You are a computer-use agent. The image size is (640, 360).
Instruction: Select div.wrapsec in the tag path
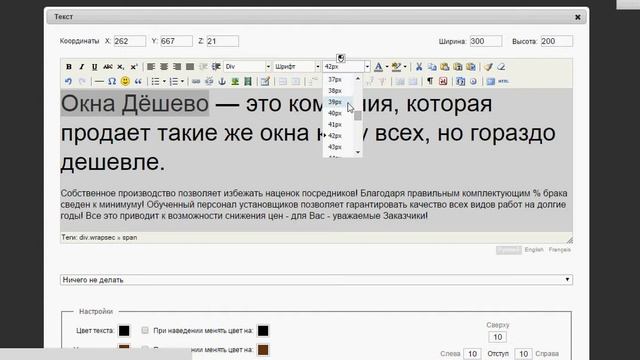coord(97,238)
